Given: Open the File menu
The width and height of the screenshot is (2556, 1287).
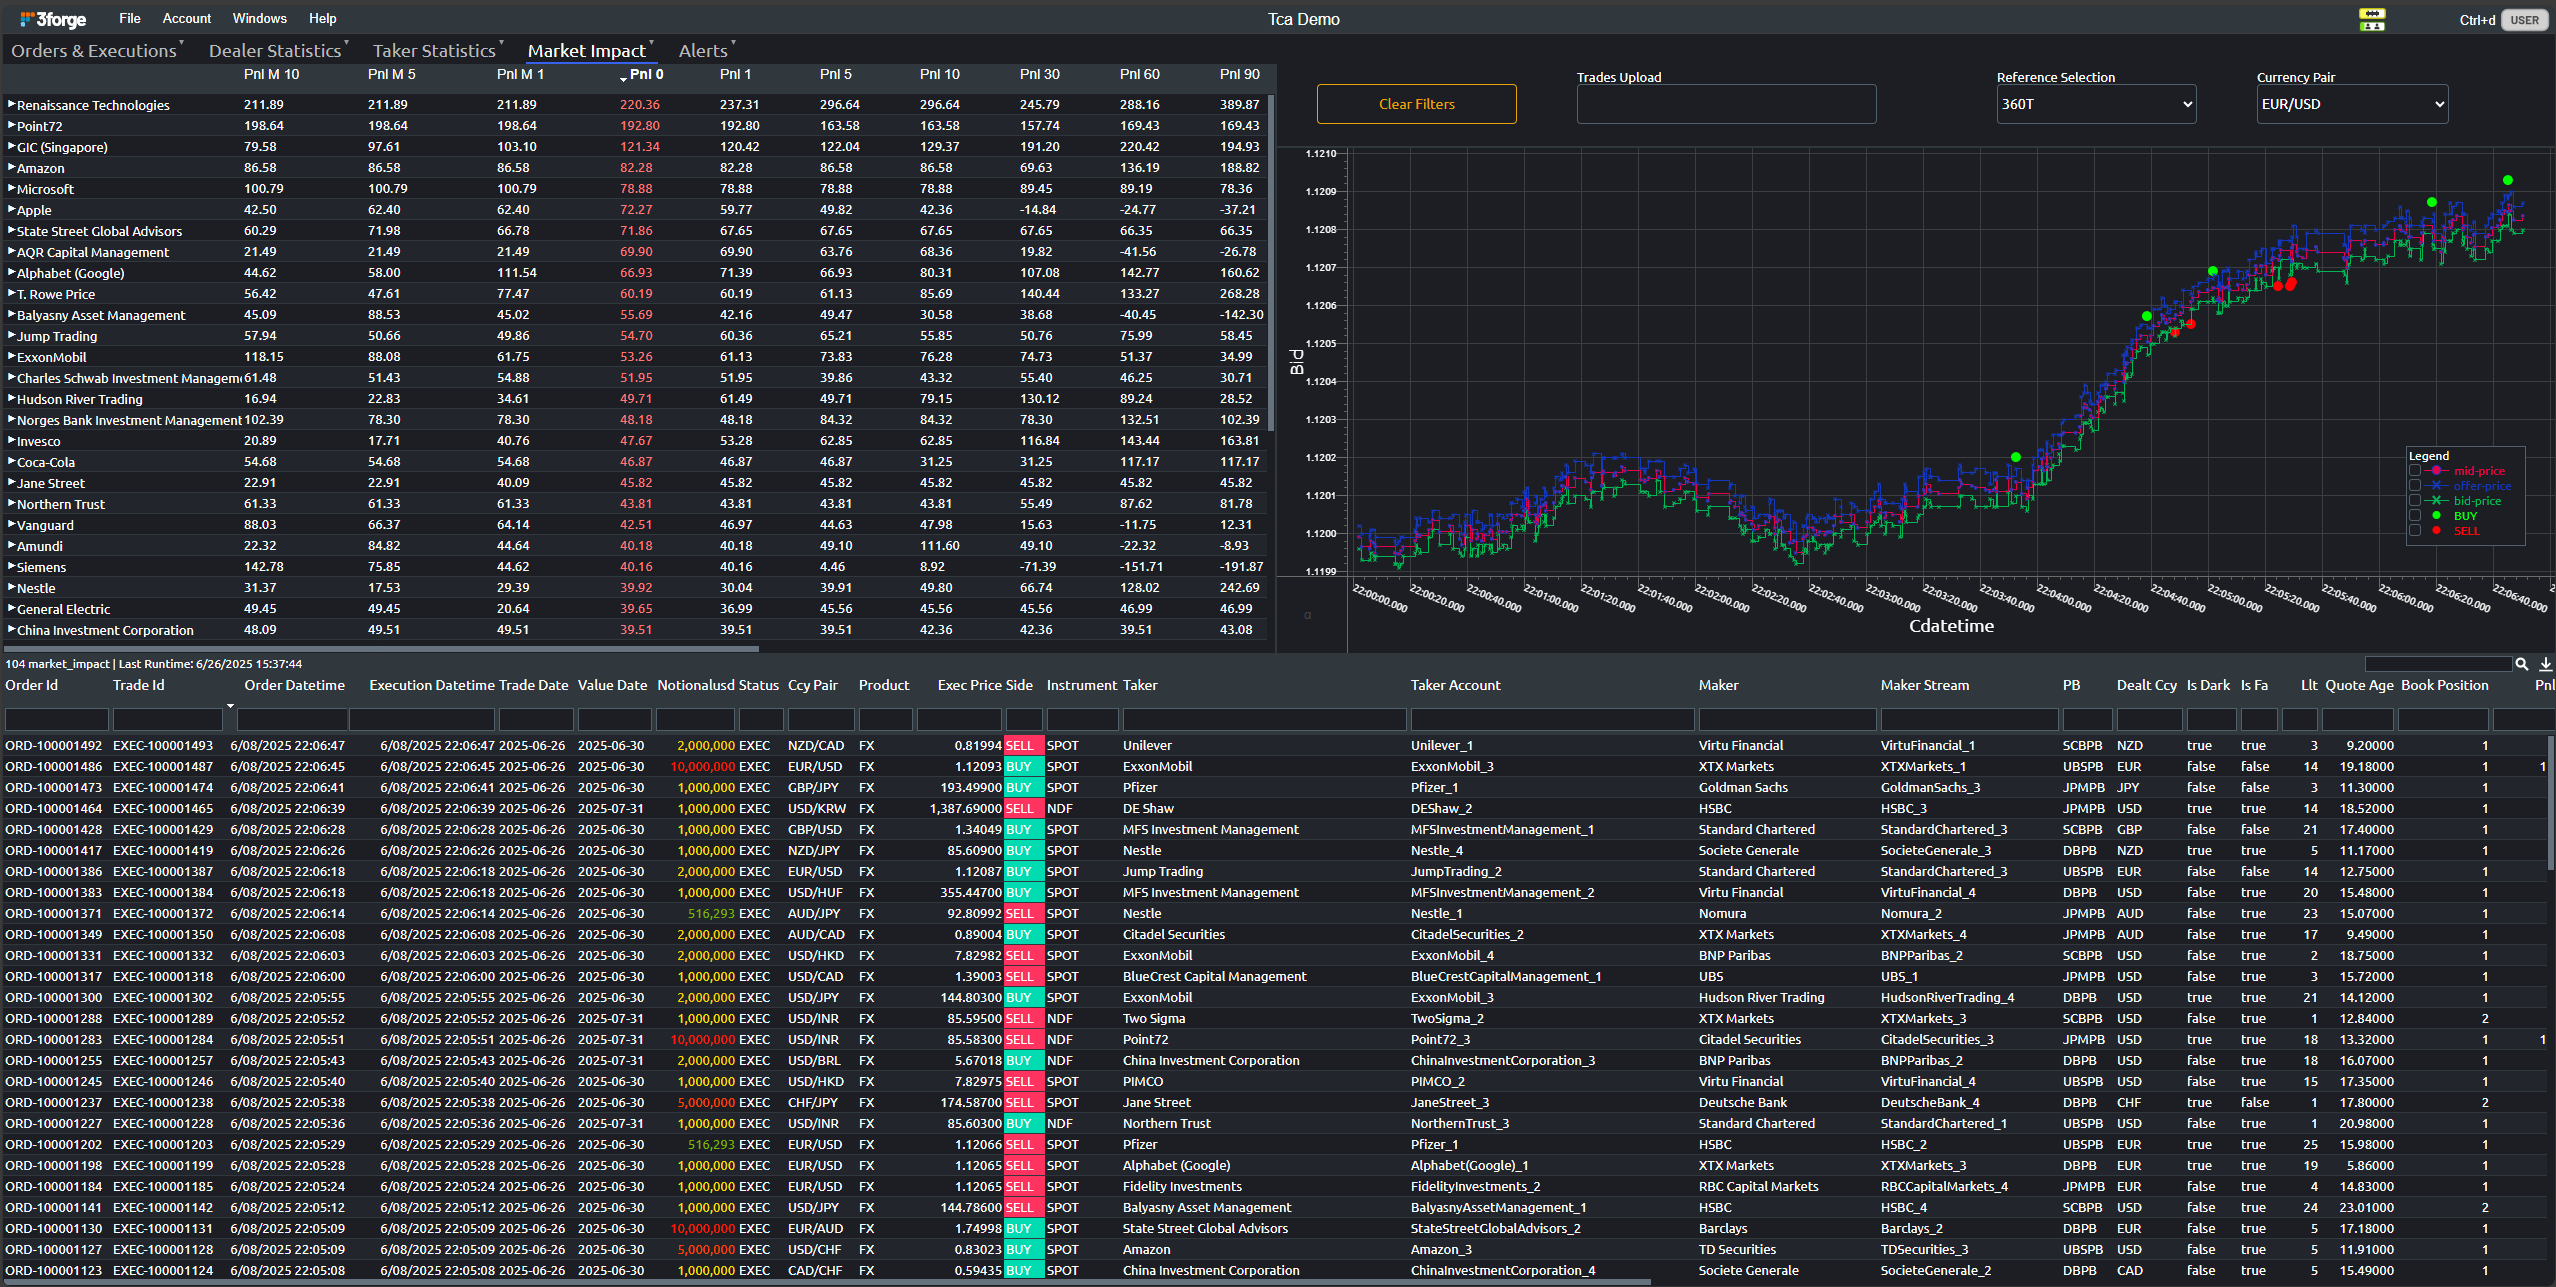Looking at the screenshot, I should click(x=130, y=19).
